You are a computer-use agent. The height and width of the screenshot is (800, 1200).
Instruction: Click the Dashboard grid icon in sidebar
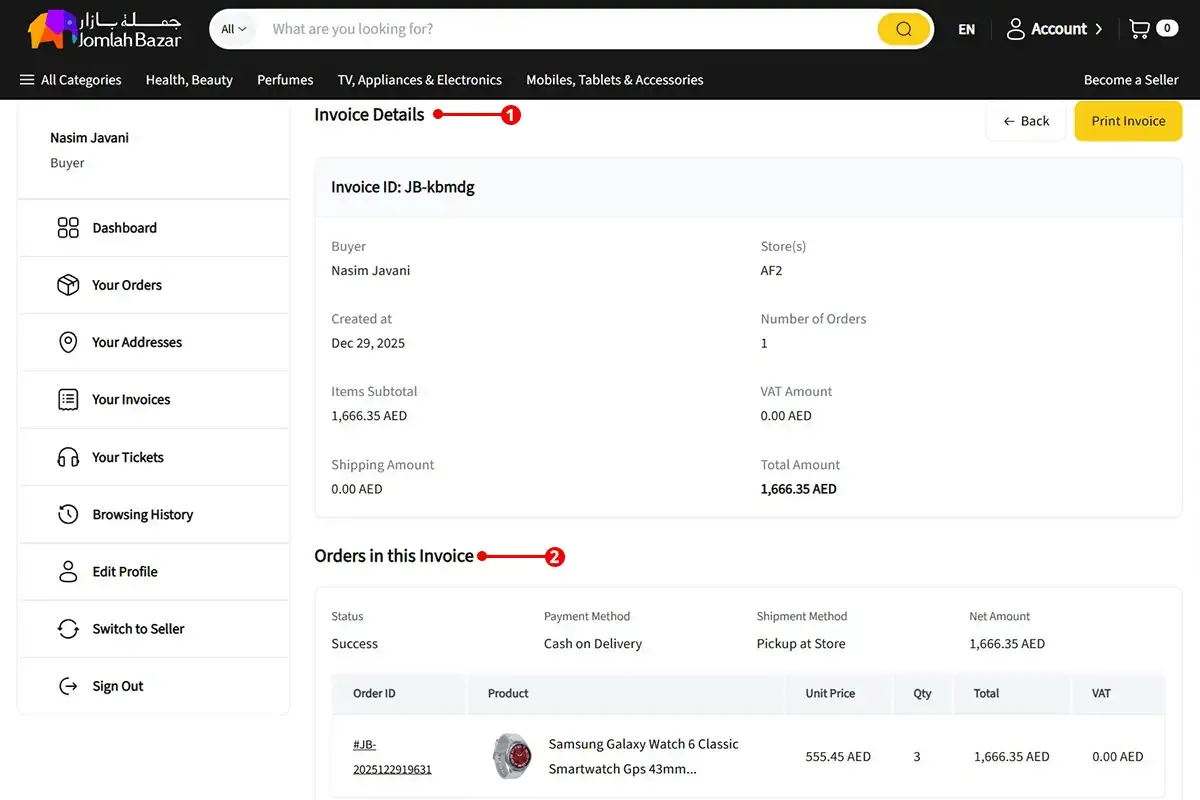(x=68, y=228)
